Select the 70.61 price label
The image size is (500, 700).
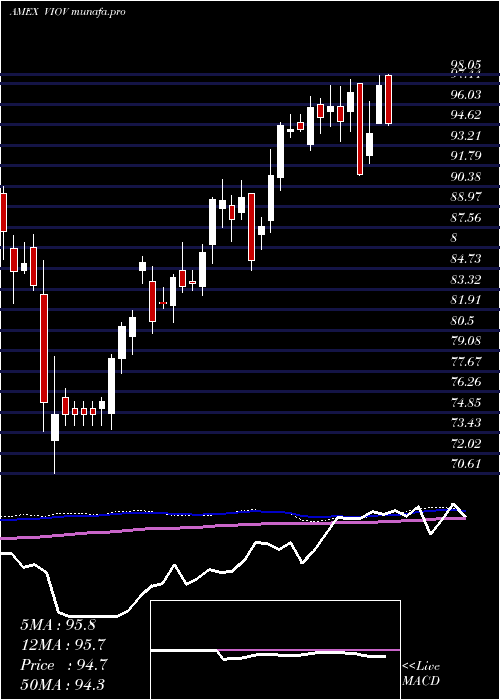pos(466,464)
